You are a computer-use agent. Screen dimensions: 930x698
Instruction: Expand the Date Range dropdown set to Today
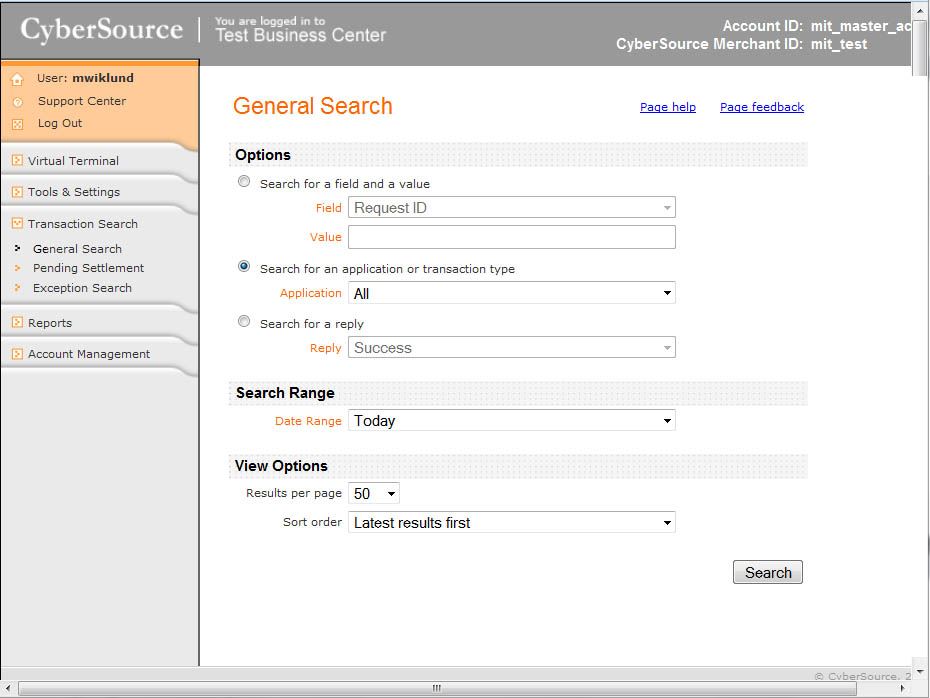click(511, 421)
